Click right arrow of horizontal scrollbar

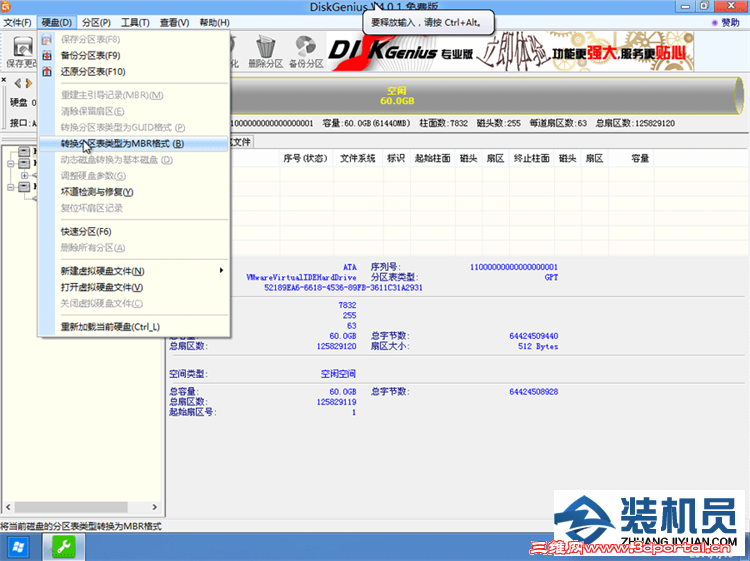154,507
